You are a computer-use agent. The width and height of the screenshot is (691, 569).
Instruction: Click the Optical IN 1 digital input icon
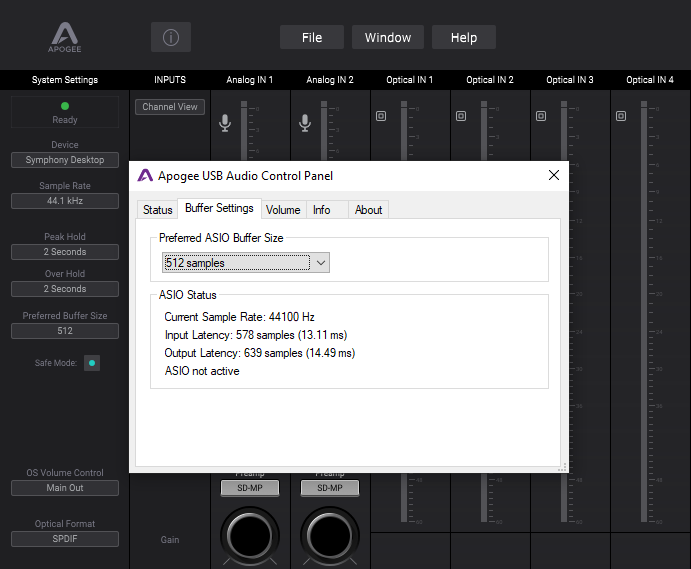(x=381, y=116)
